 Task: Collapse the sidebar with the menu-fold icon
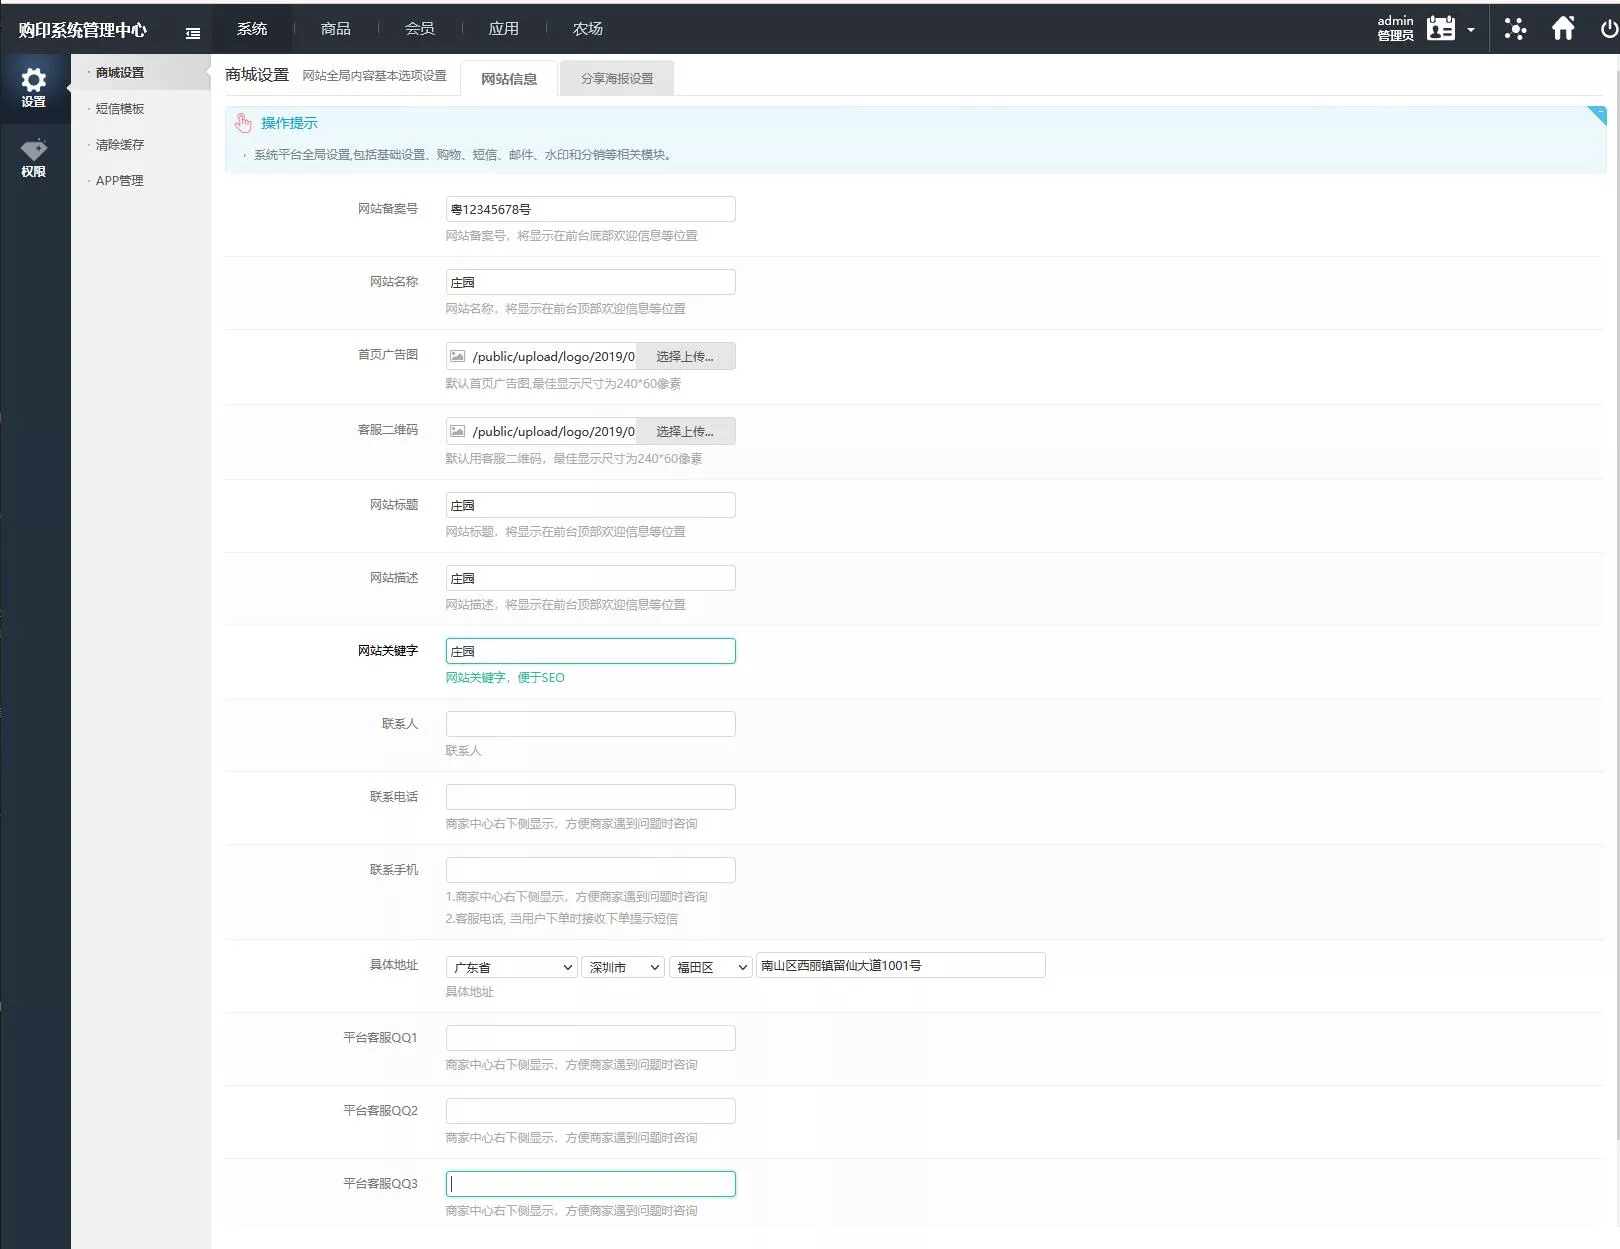pyautogui.click(x=193, y=33)
